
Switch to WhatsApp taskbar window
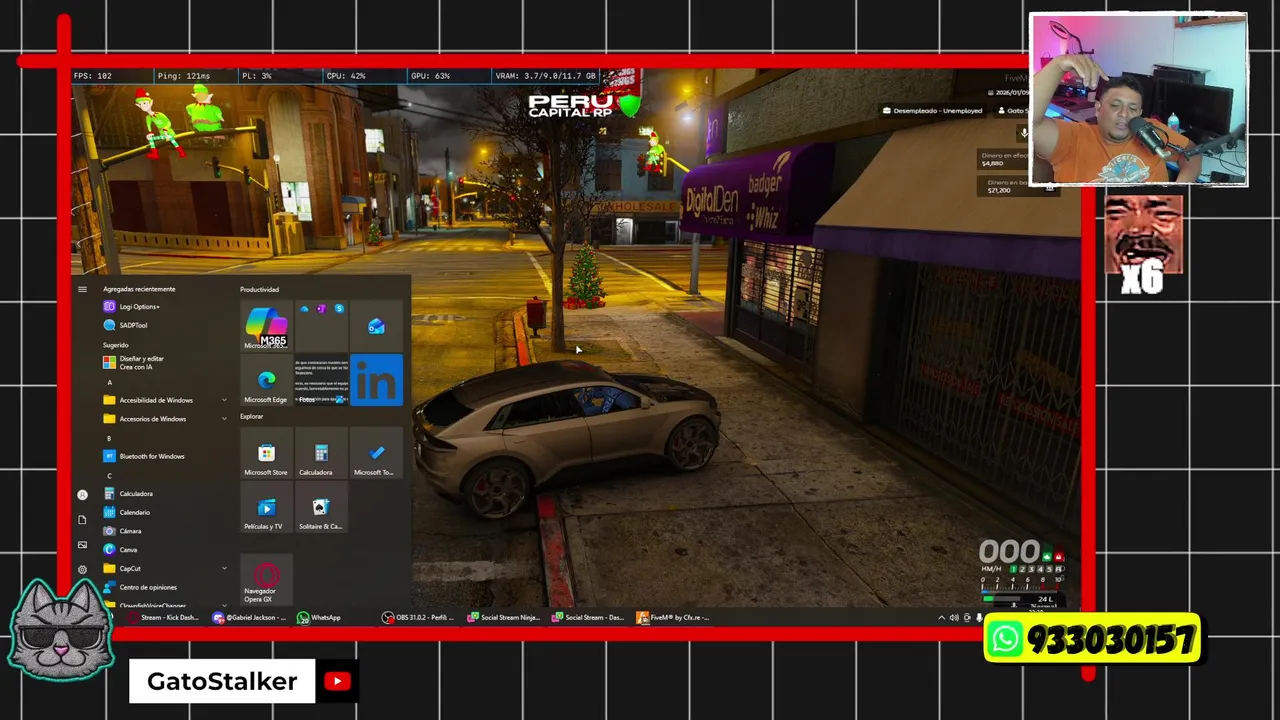tap(320, 618)
